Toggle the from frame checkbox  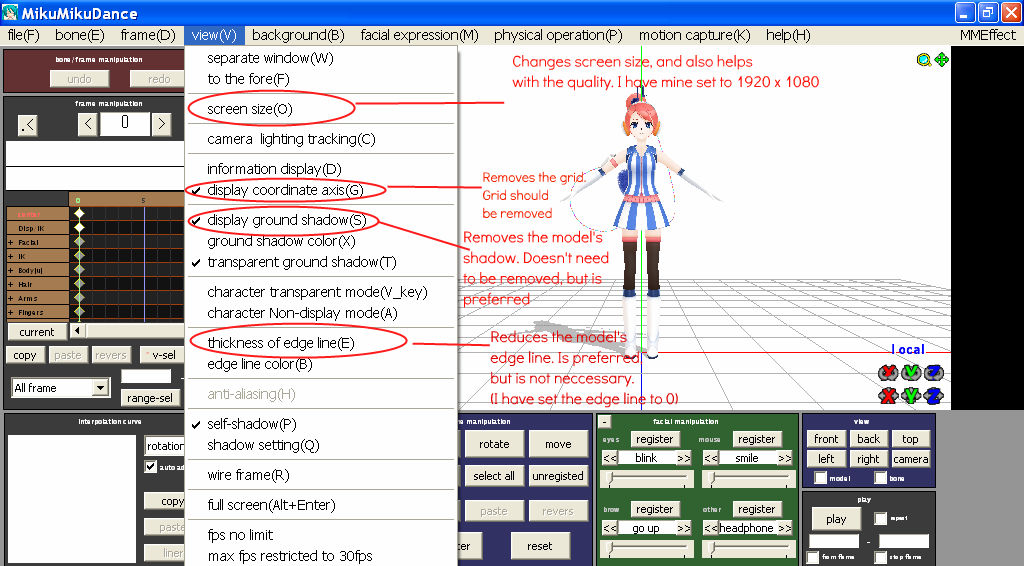(x=812, y=558)
